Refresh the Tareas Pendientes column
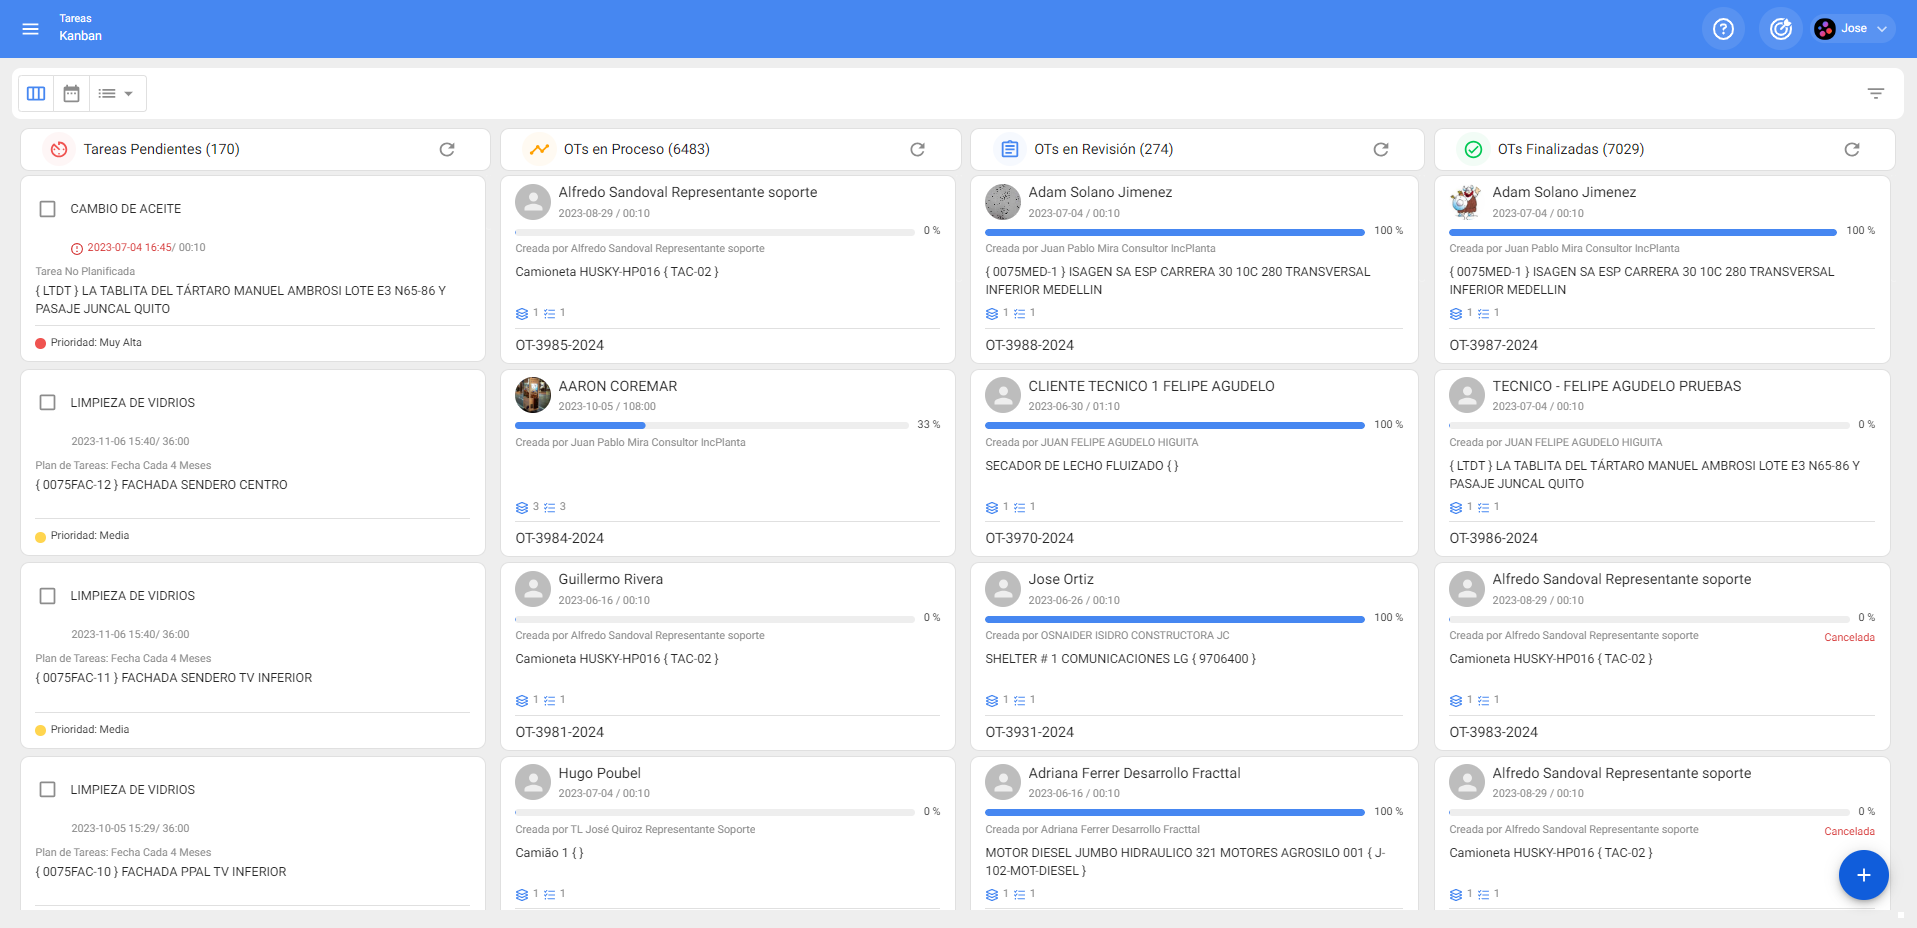 (447, 149)
